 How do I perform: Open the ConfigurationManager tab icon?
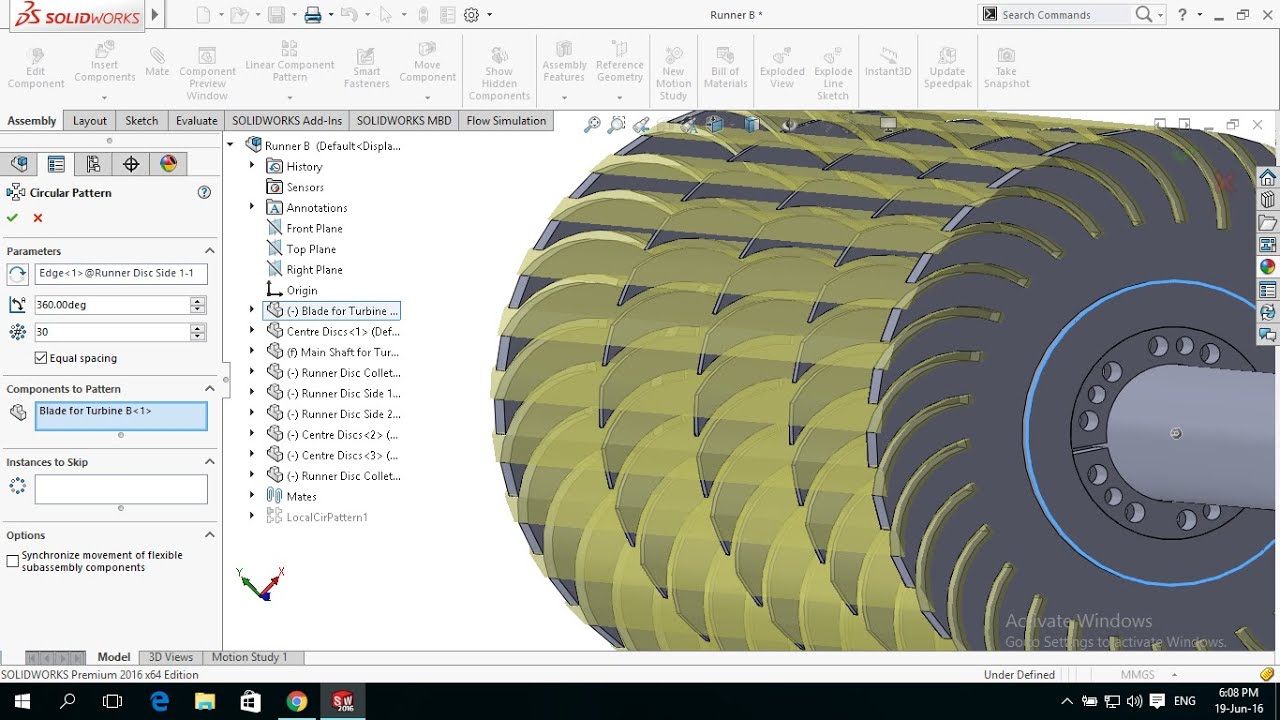pyautogui.click(x=93, y=164)
